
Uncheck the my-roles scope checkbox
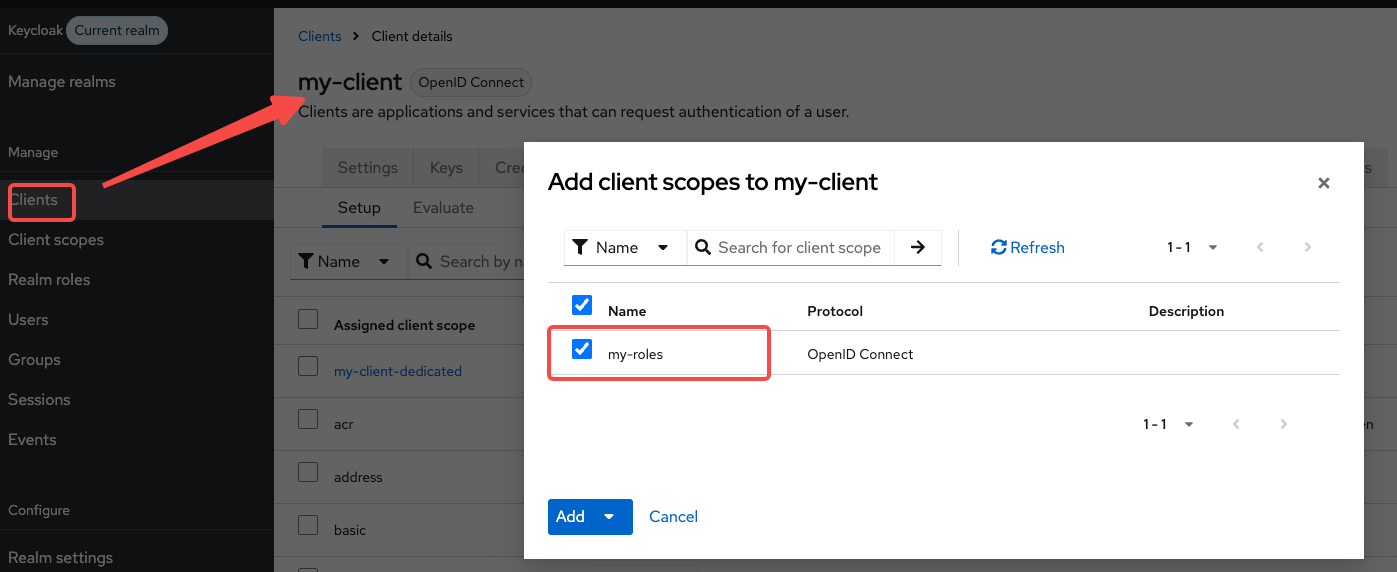[582, 349]
